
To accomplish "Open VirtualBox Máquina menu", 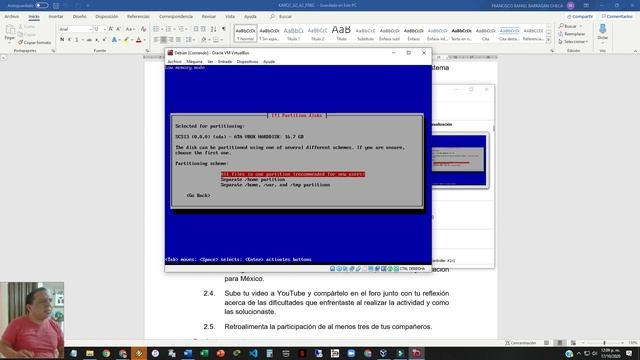I will (194, 62).
